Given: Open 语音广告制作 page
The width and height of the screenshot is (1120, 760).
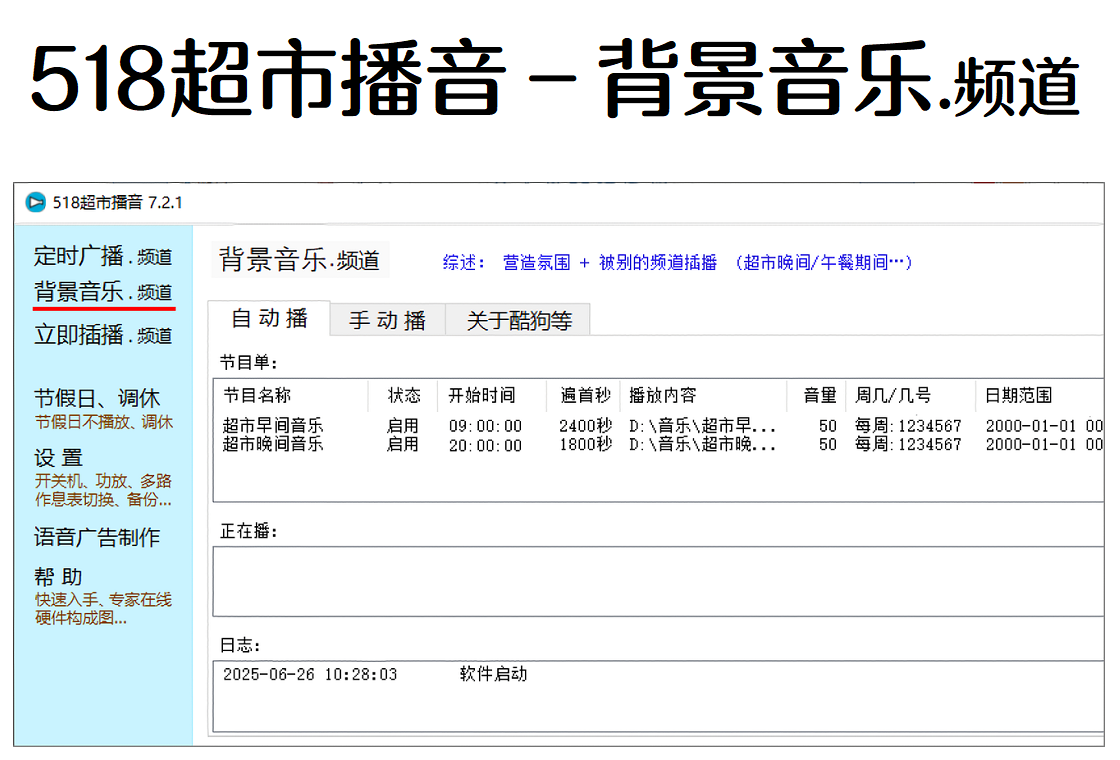Looking at the screenshot, I should pyautogui.click(x=97, y=537).
